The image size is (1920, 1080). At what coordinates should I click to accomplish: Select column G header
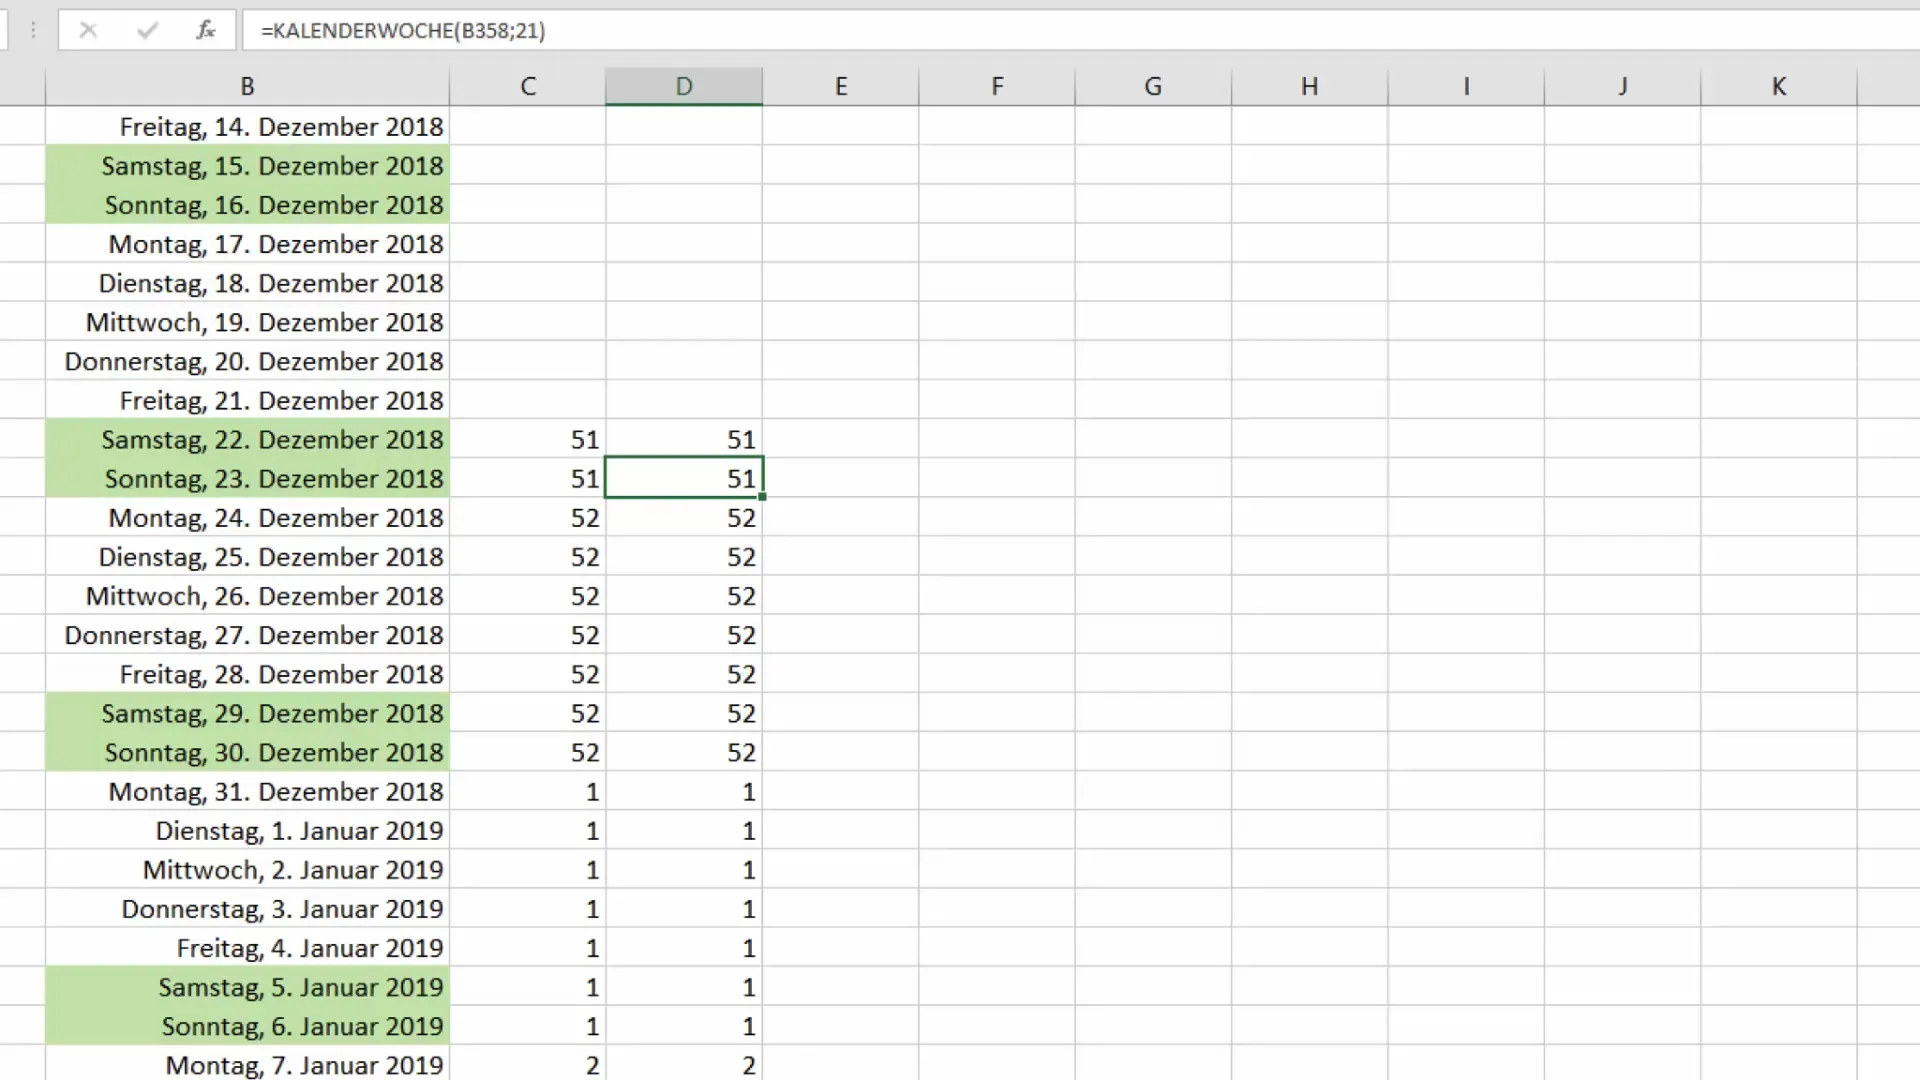[1153, 86]
